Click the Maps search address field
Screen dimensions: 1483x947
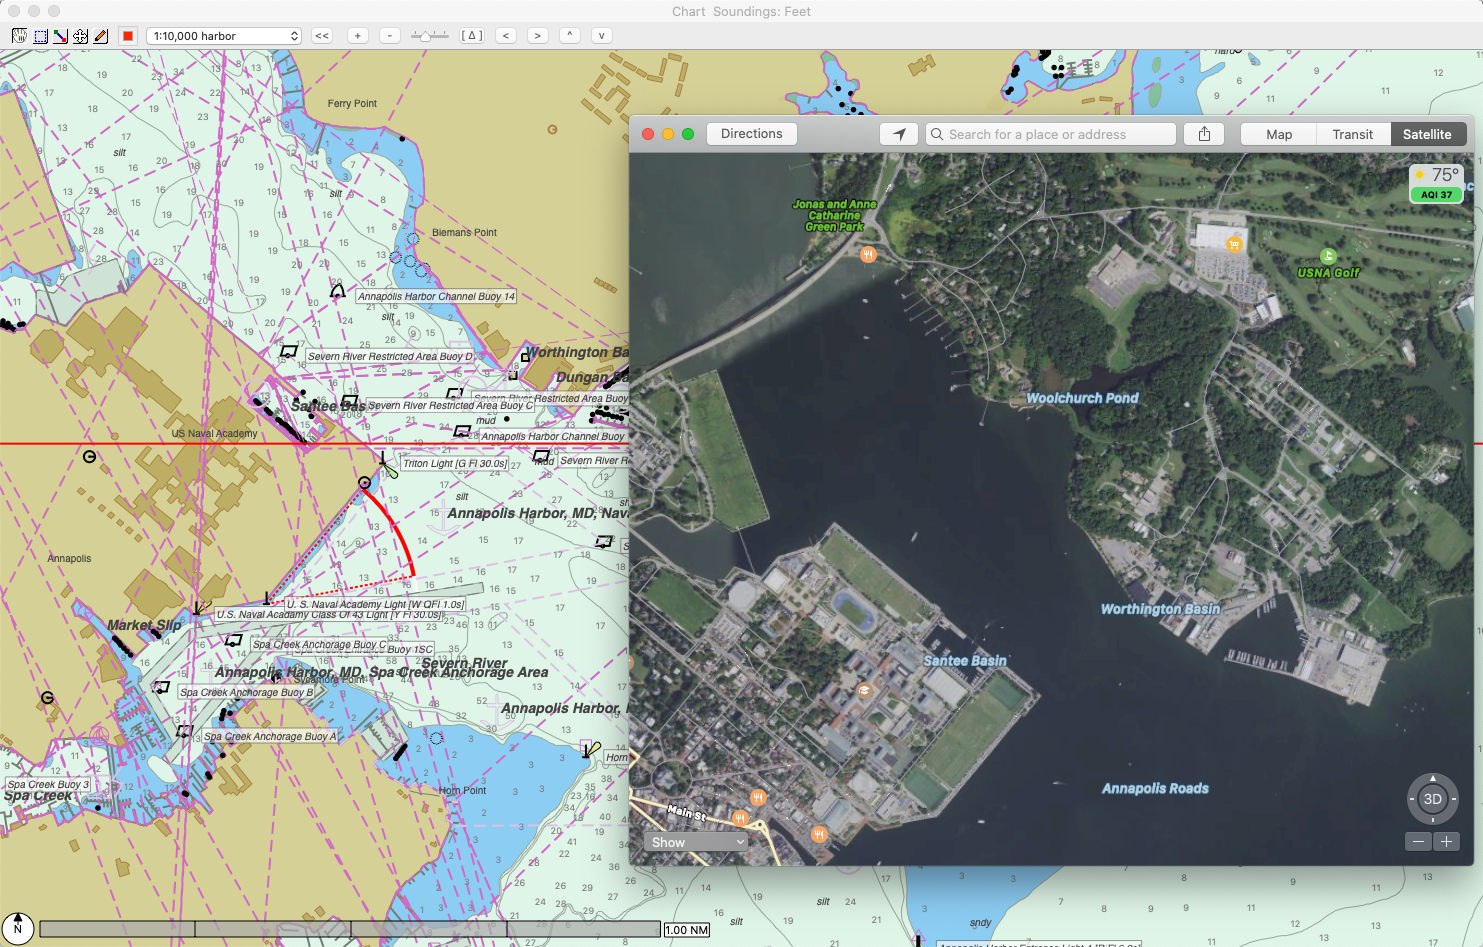pyautogui.click(x=1050, y=134)
